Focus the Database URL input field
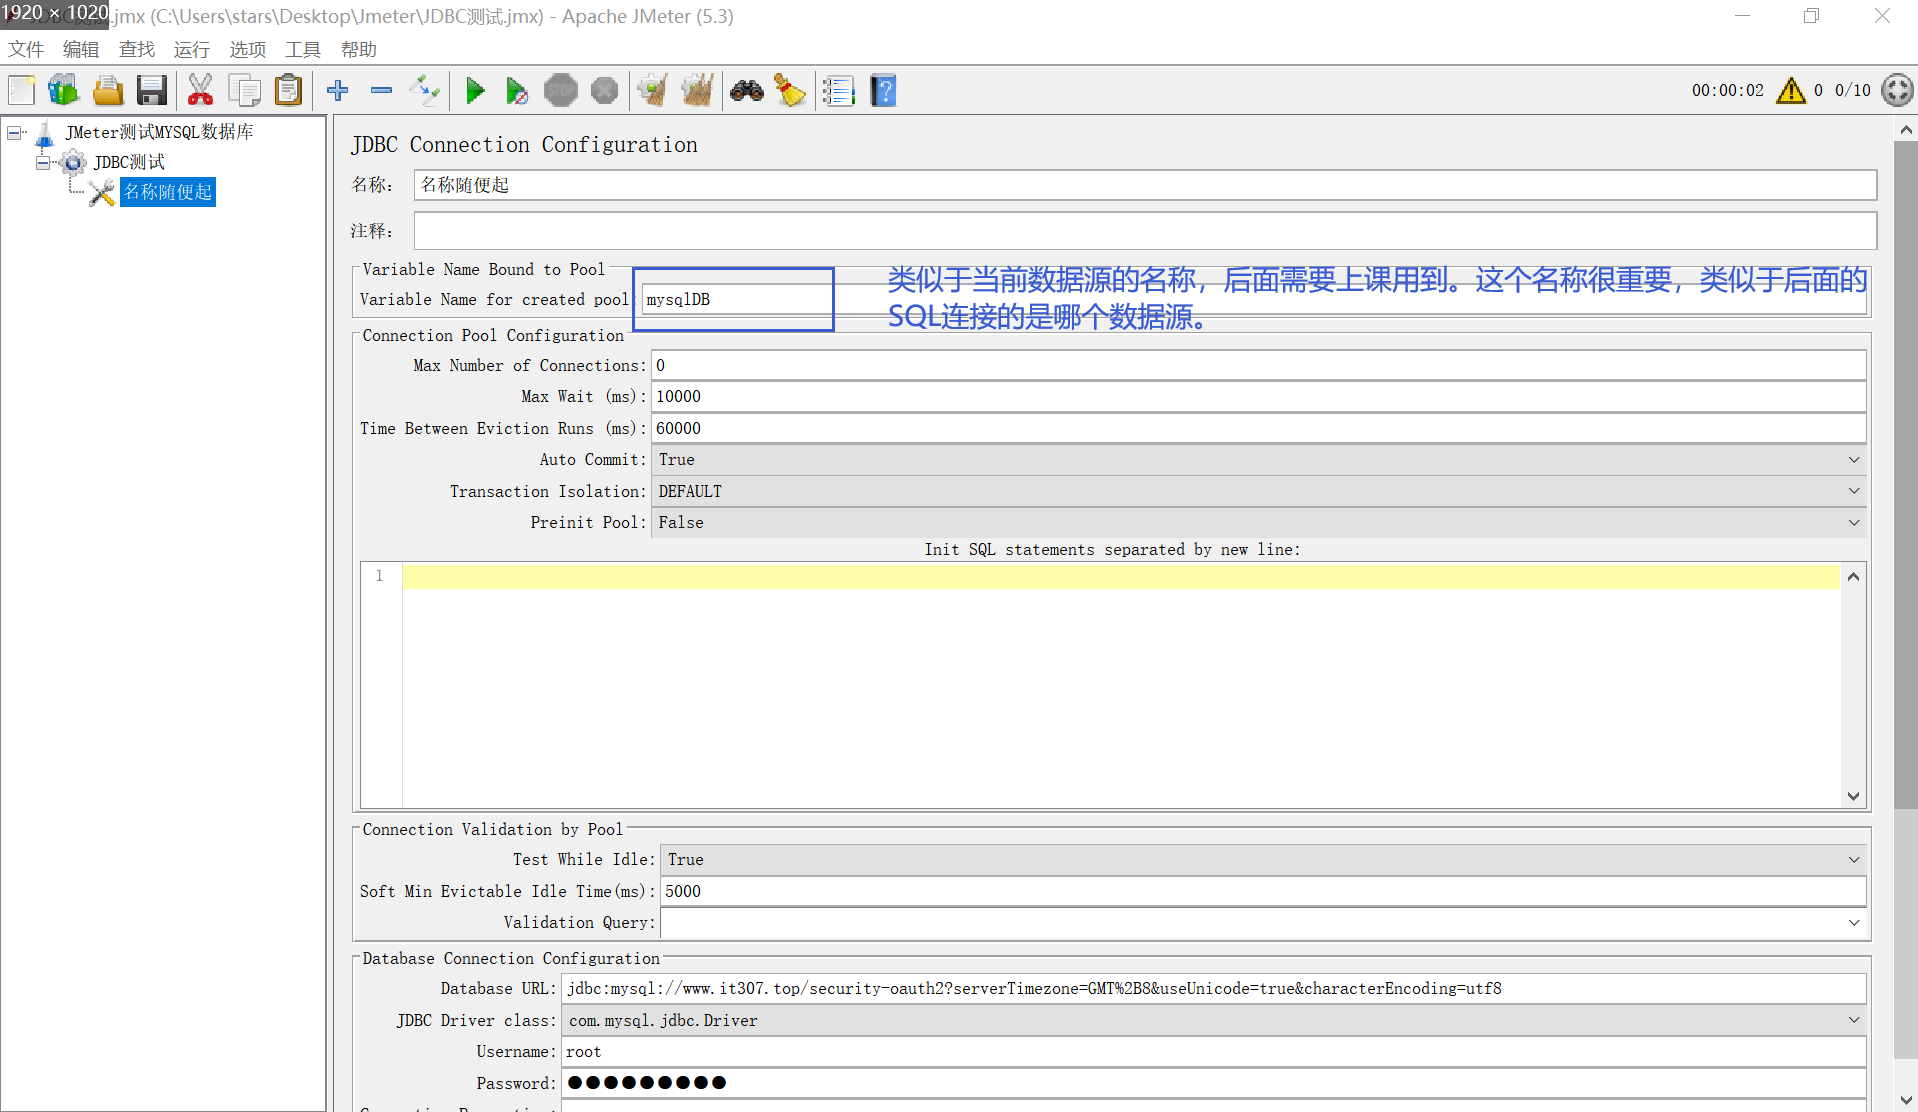 coord(1000,988)
